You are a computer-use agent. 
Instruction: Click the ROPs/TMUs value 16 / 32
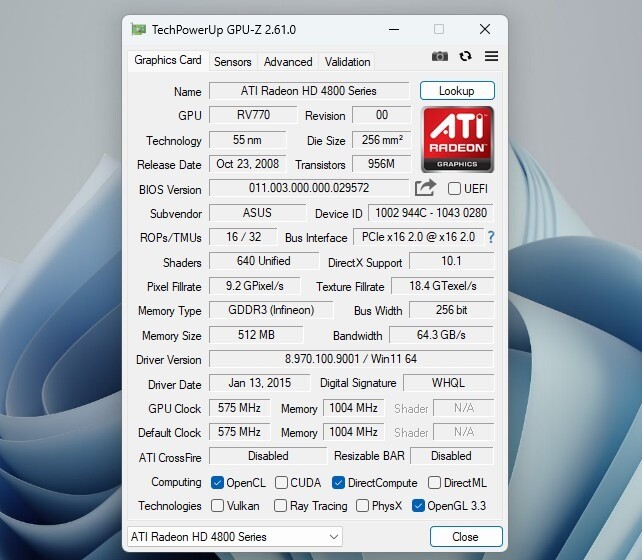tap(243, 237)
